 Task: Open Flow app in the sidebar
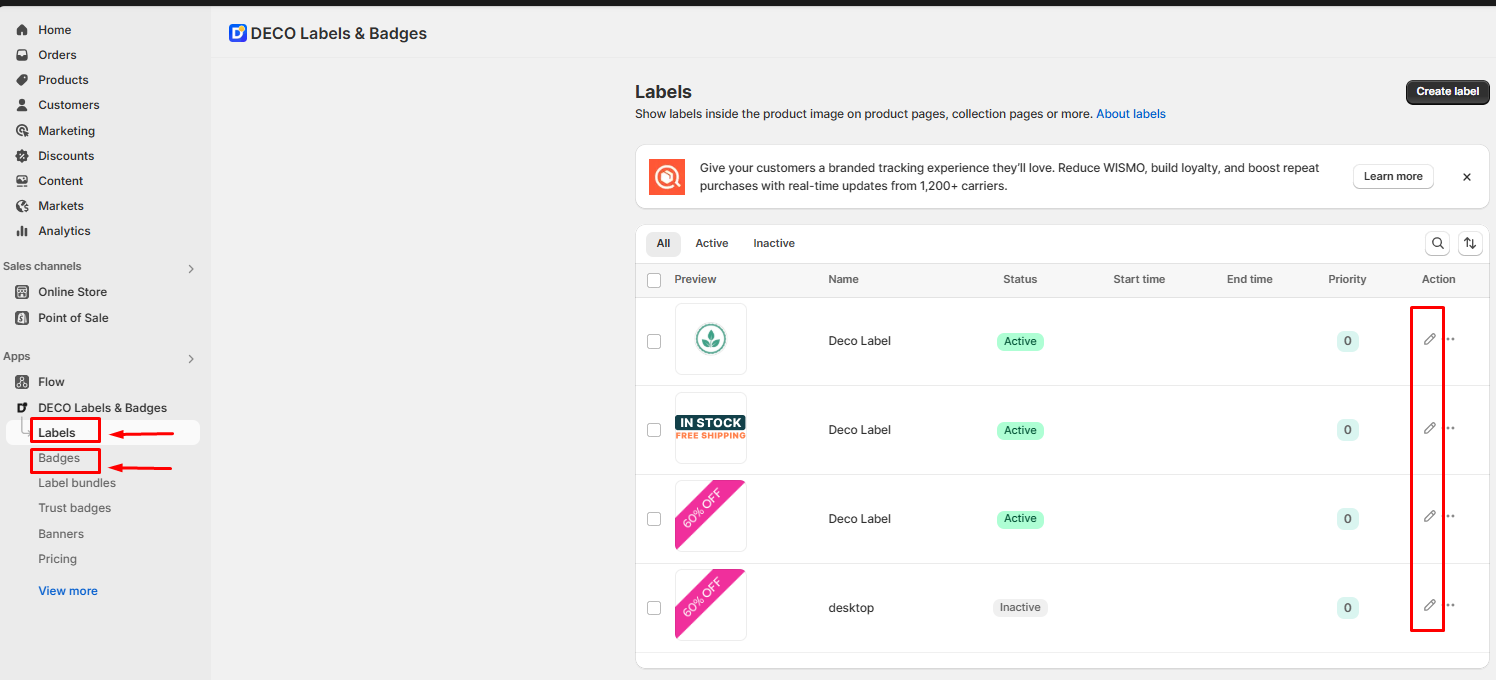click(x=51, y=382)
